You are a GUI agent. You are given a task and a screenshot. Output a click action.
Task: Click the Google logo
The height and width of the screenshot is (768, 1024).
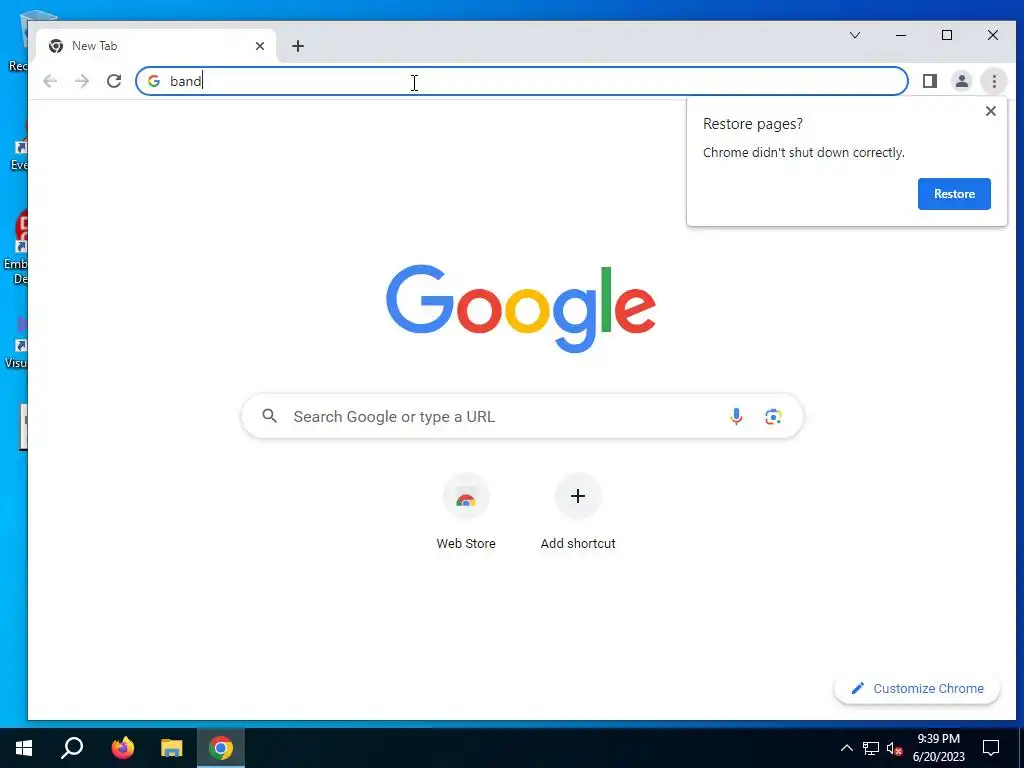click(520, 308)
